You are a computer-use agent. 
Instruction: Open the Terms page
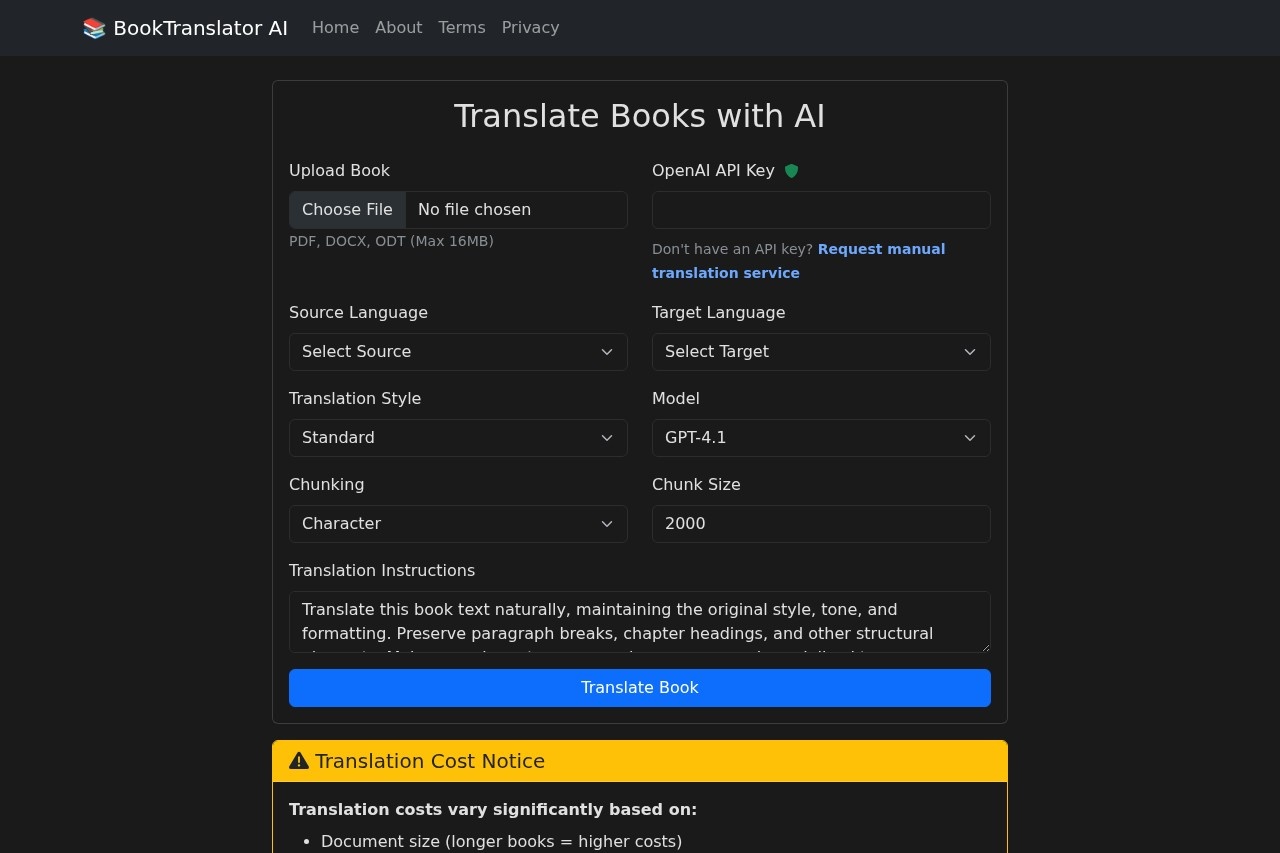[x=461, y=27]
